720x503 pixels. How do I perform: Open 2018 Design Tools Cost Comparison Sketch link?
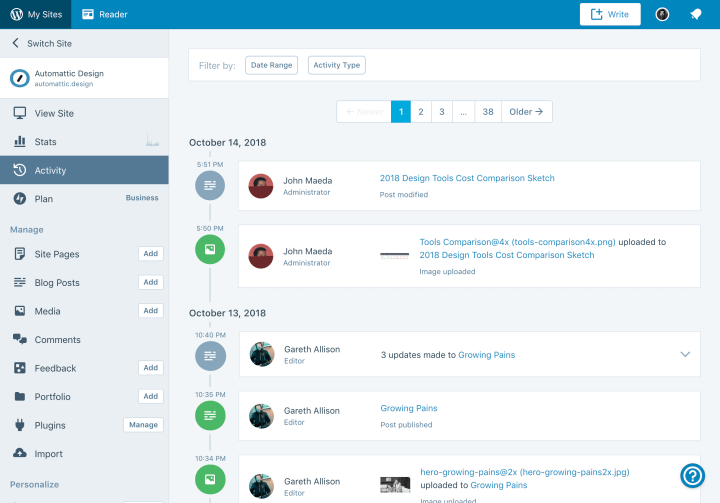tap(467, 178)
